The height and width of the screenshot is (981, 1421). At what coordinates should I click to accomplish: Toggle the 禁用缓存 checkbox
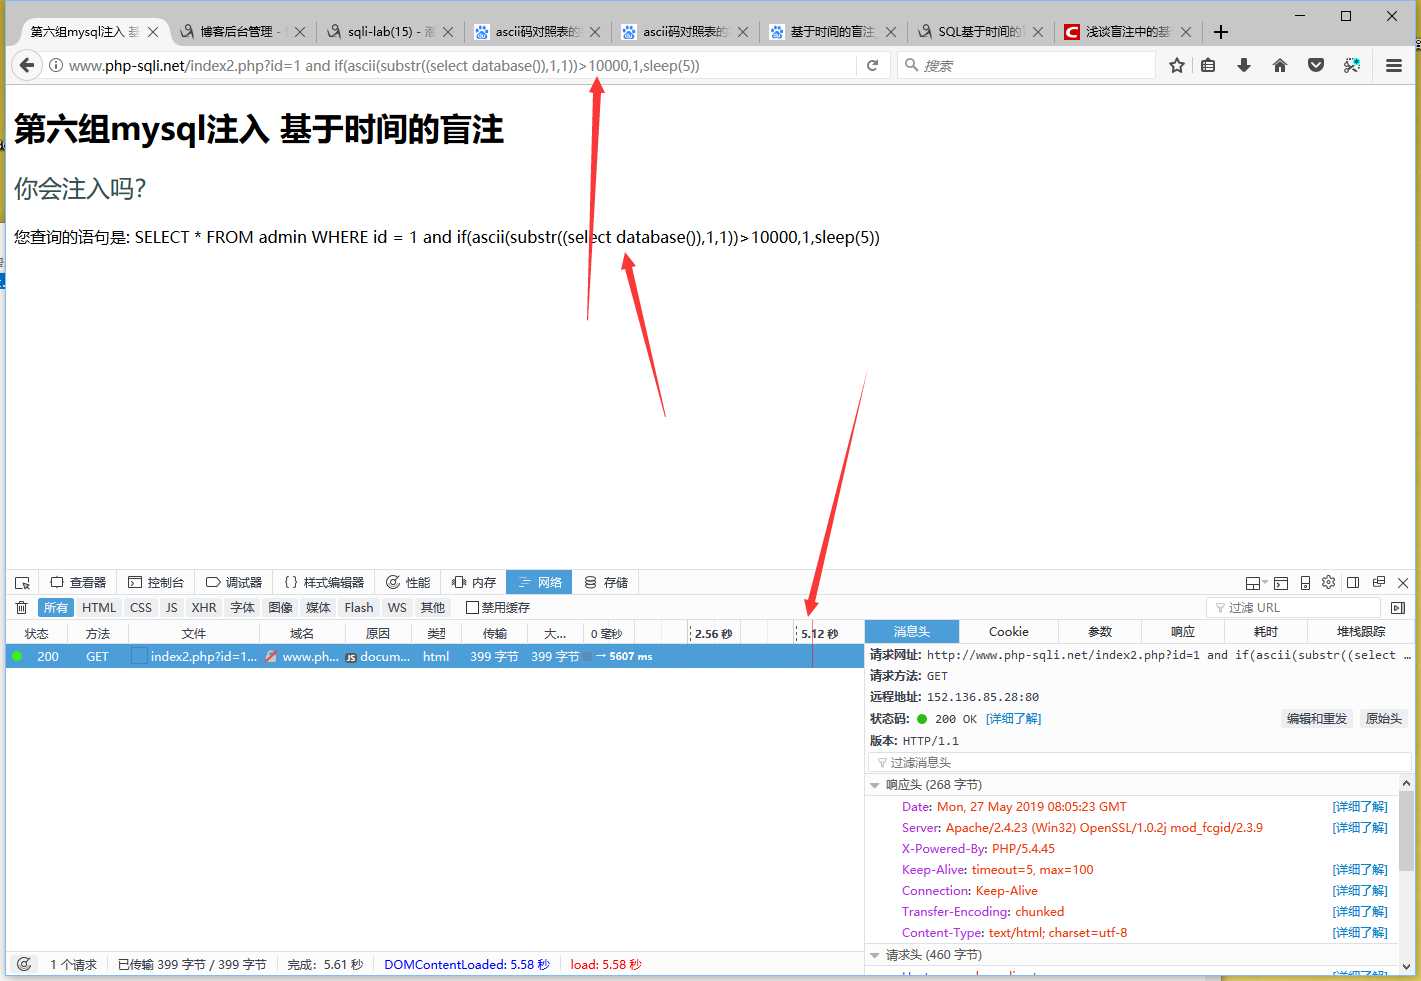coord(473,607)
